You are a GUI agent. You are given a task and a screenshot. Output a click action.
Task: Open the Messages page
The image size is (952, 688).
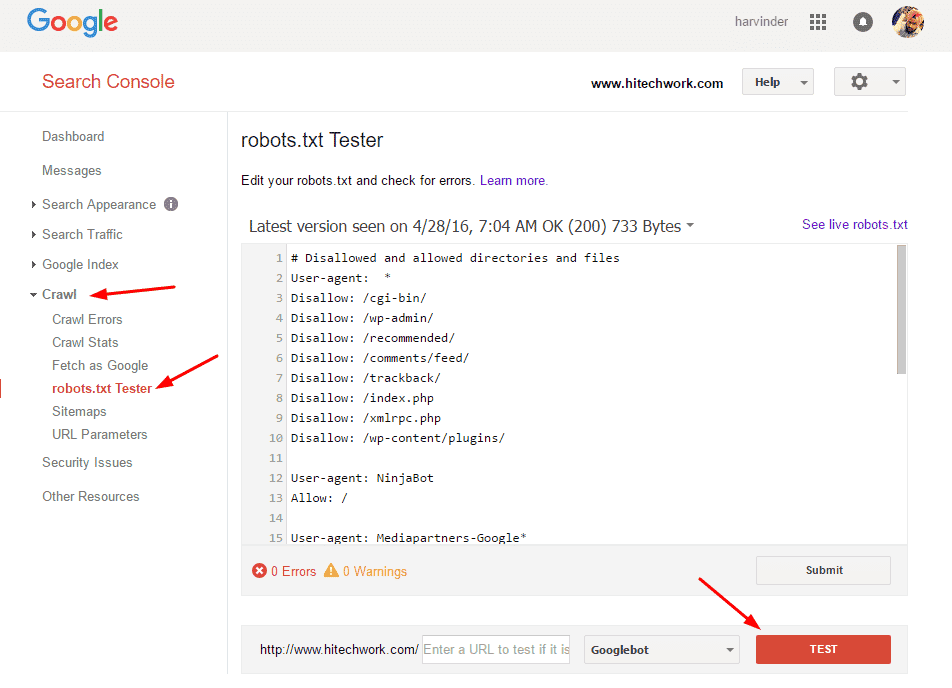72,171
